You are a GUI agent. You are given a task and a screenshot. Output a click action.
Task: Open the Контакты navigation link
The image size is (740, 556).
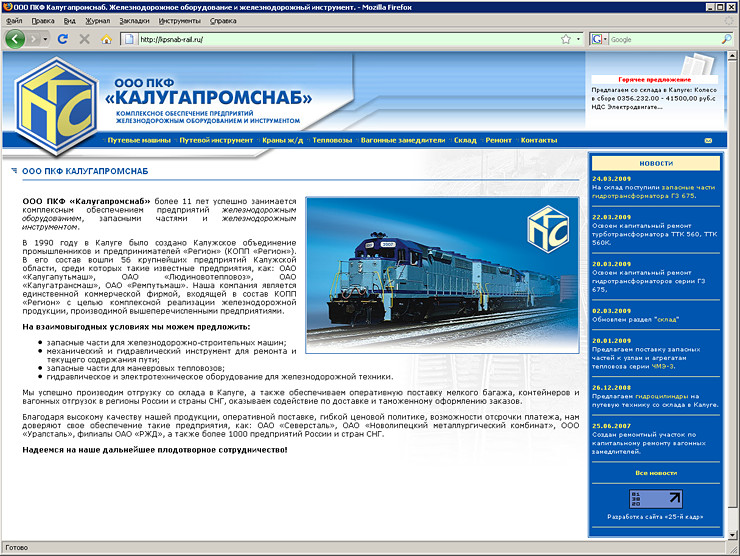(x=539, y=140)
